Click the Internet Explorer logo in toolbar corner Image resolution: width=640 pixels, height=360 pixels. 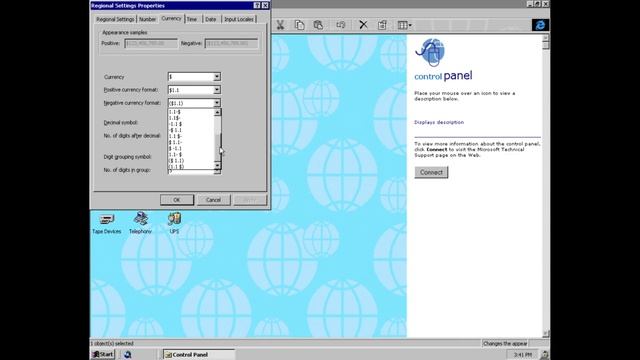click(540, 25)
